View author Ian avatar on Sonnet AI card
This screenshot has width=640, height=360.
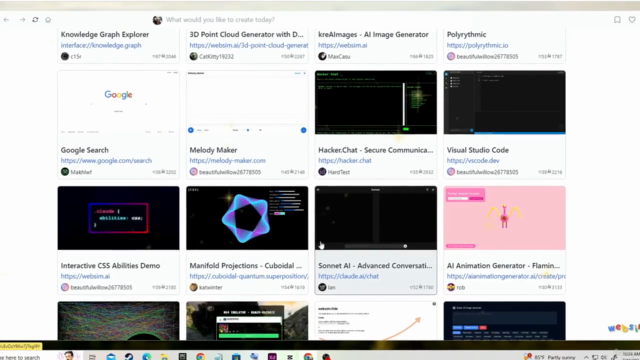pos(322,287)
